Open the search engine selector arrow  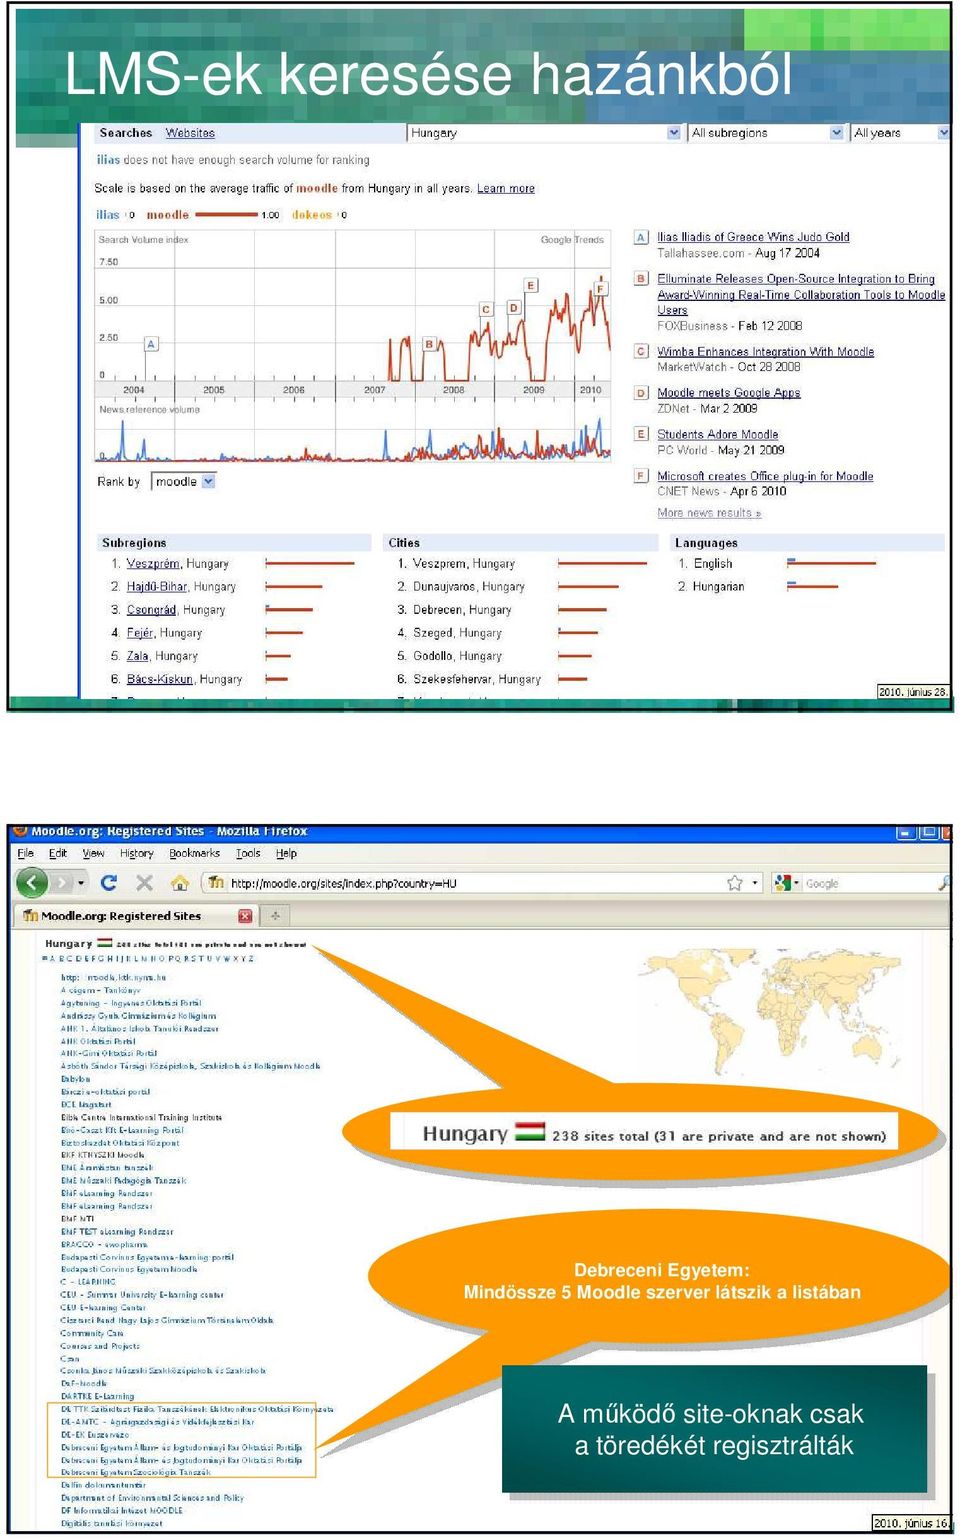[796, 883]
